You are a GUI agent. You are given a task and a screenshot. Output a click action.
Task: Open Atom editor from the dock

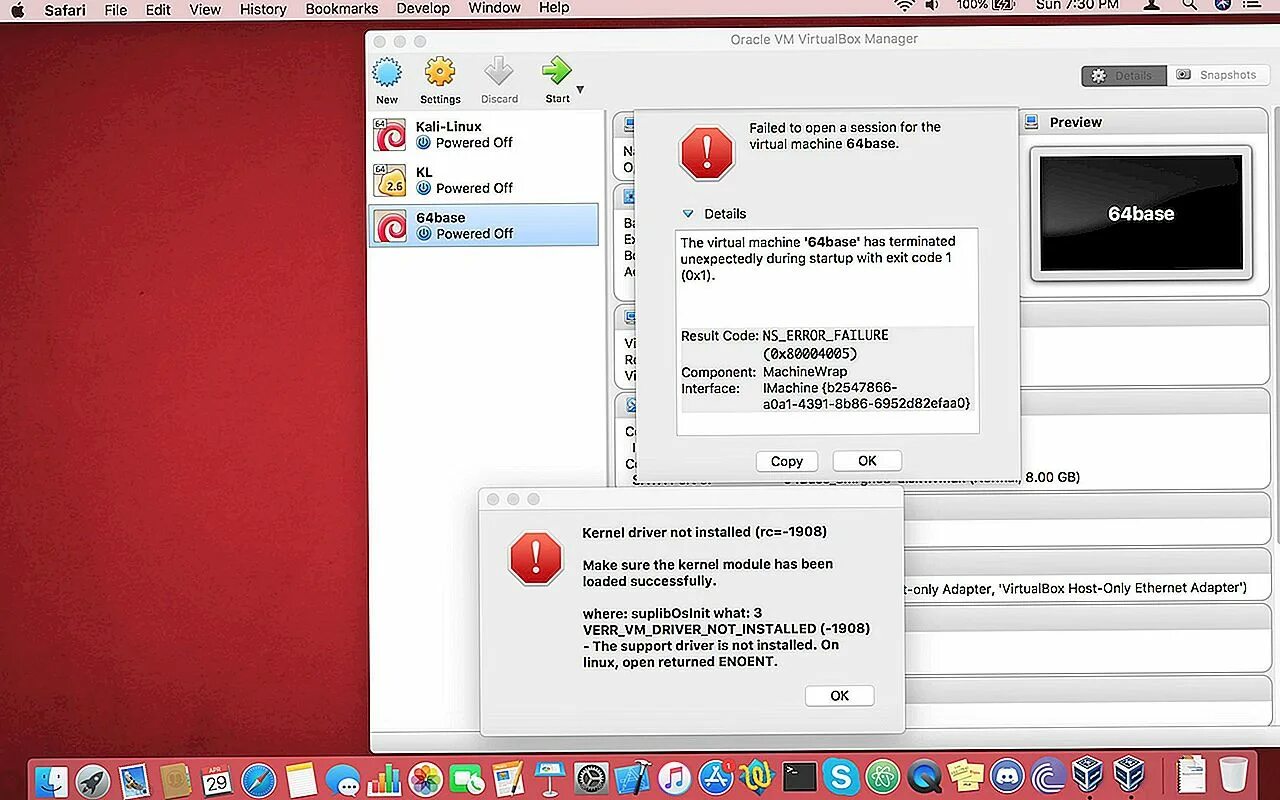click(x=883, y=777)
